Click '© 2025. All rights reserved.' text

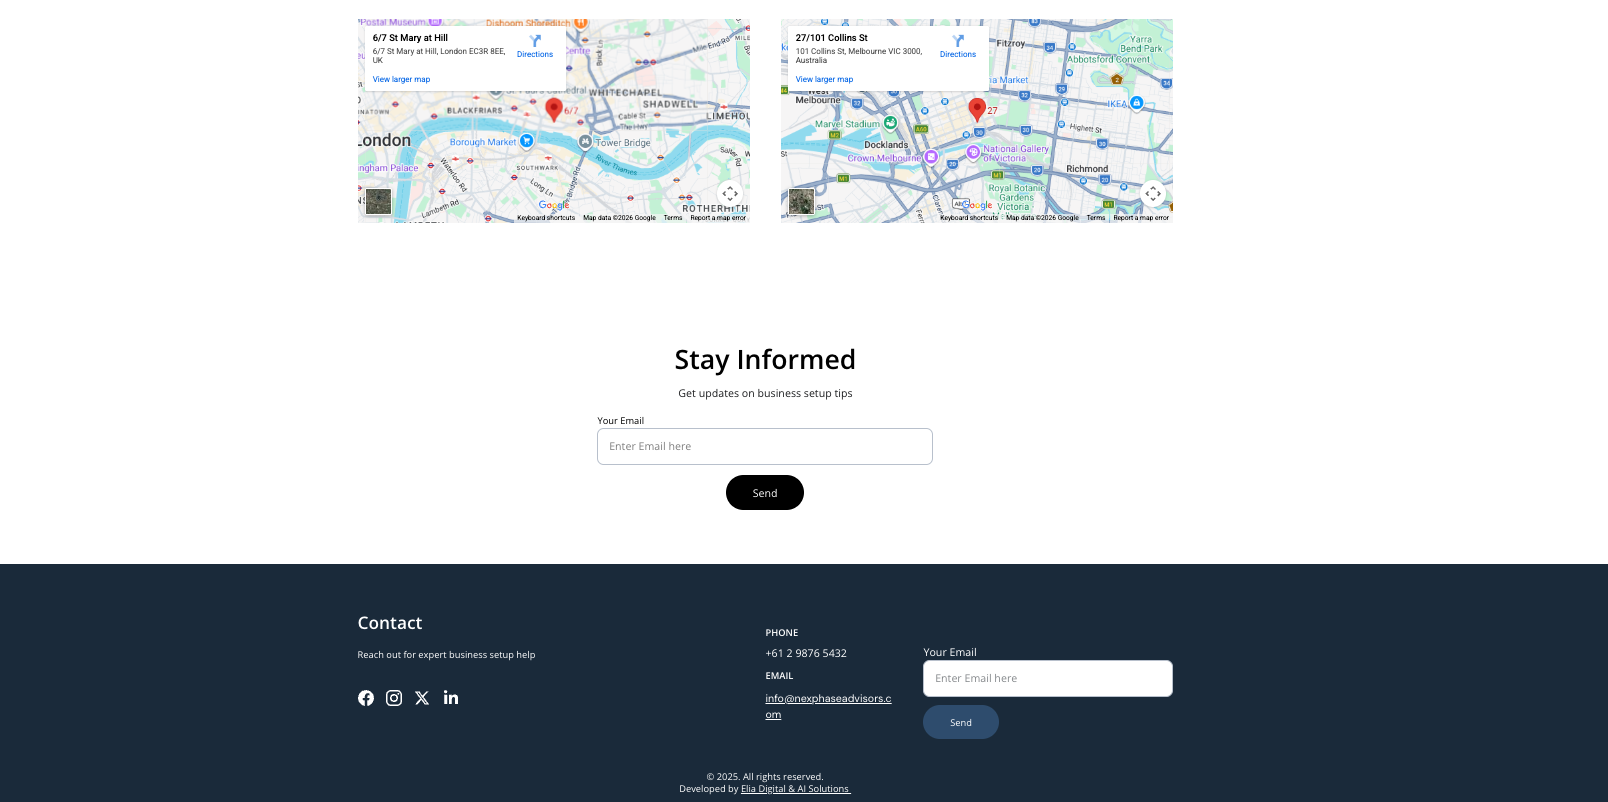765,777
